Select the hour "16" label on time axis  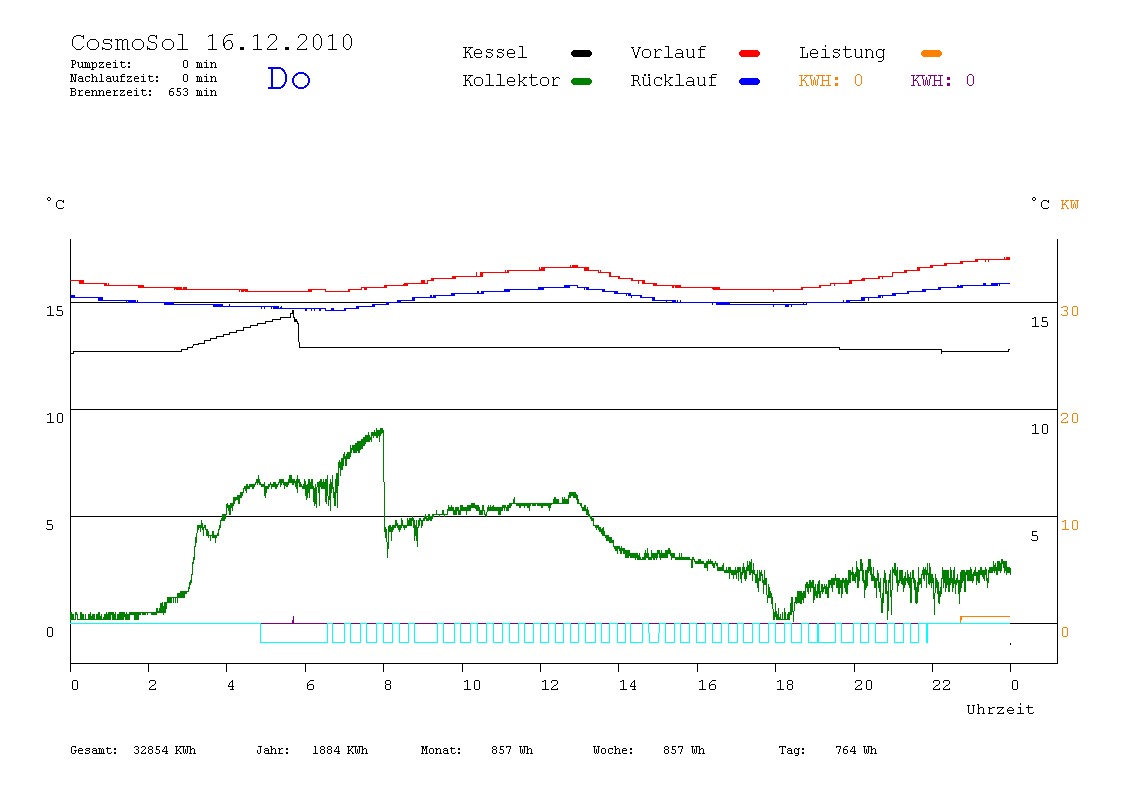point(707,685)
